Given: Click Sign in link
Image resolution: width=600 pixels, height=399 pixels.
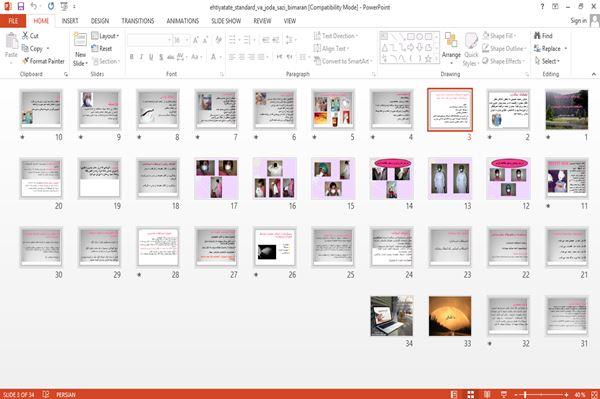Looking at the screenshot, I should 578,21.
